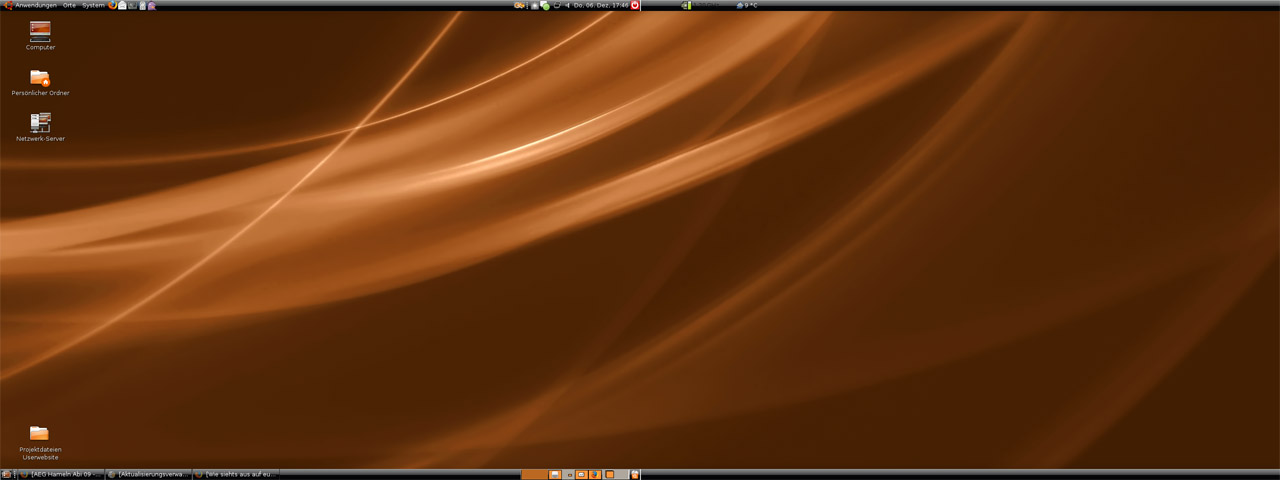Launch Firefox from the top panel
The height and width of the screenshot is (480, 1280).
click(x=113, y=5)
